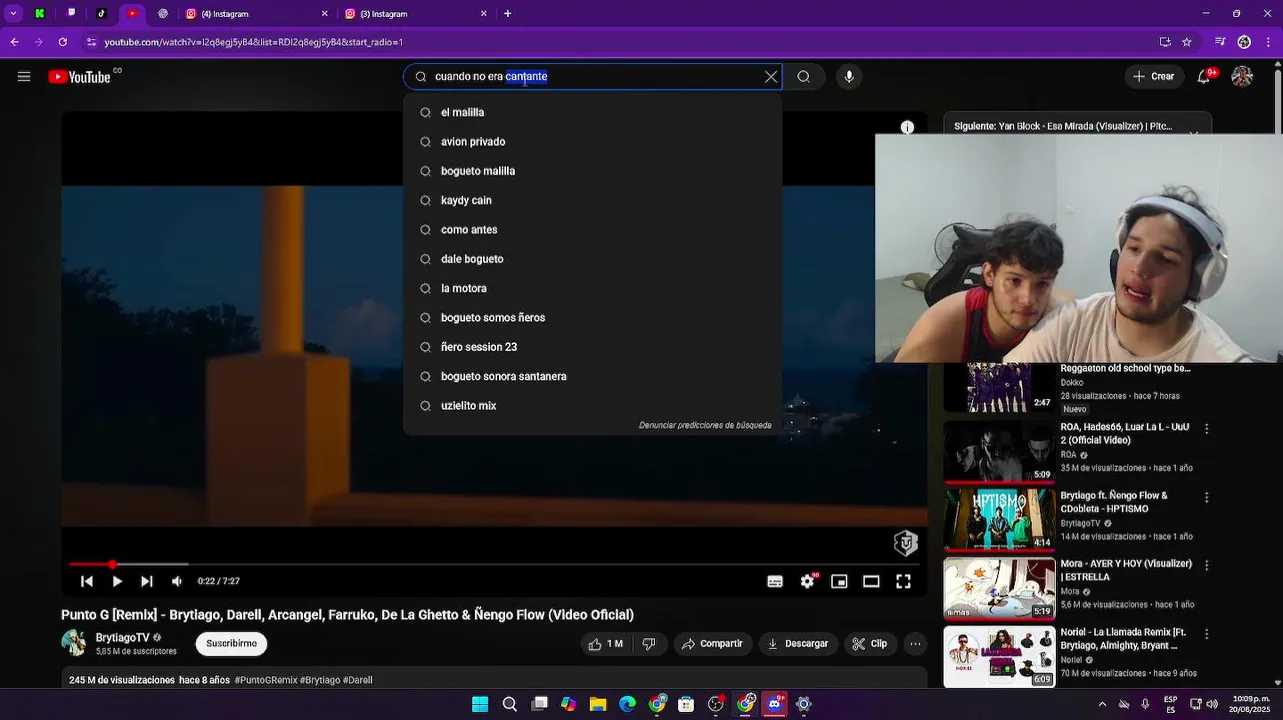Open more actions ellipsis under the video

click(x=915, y=644)
